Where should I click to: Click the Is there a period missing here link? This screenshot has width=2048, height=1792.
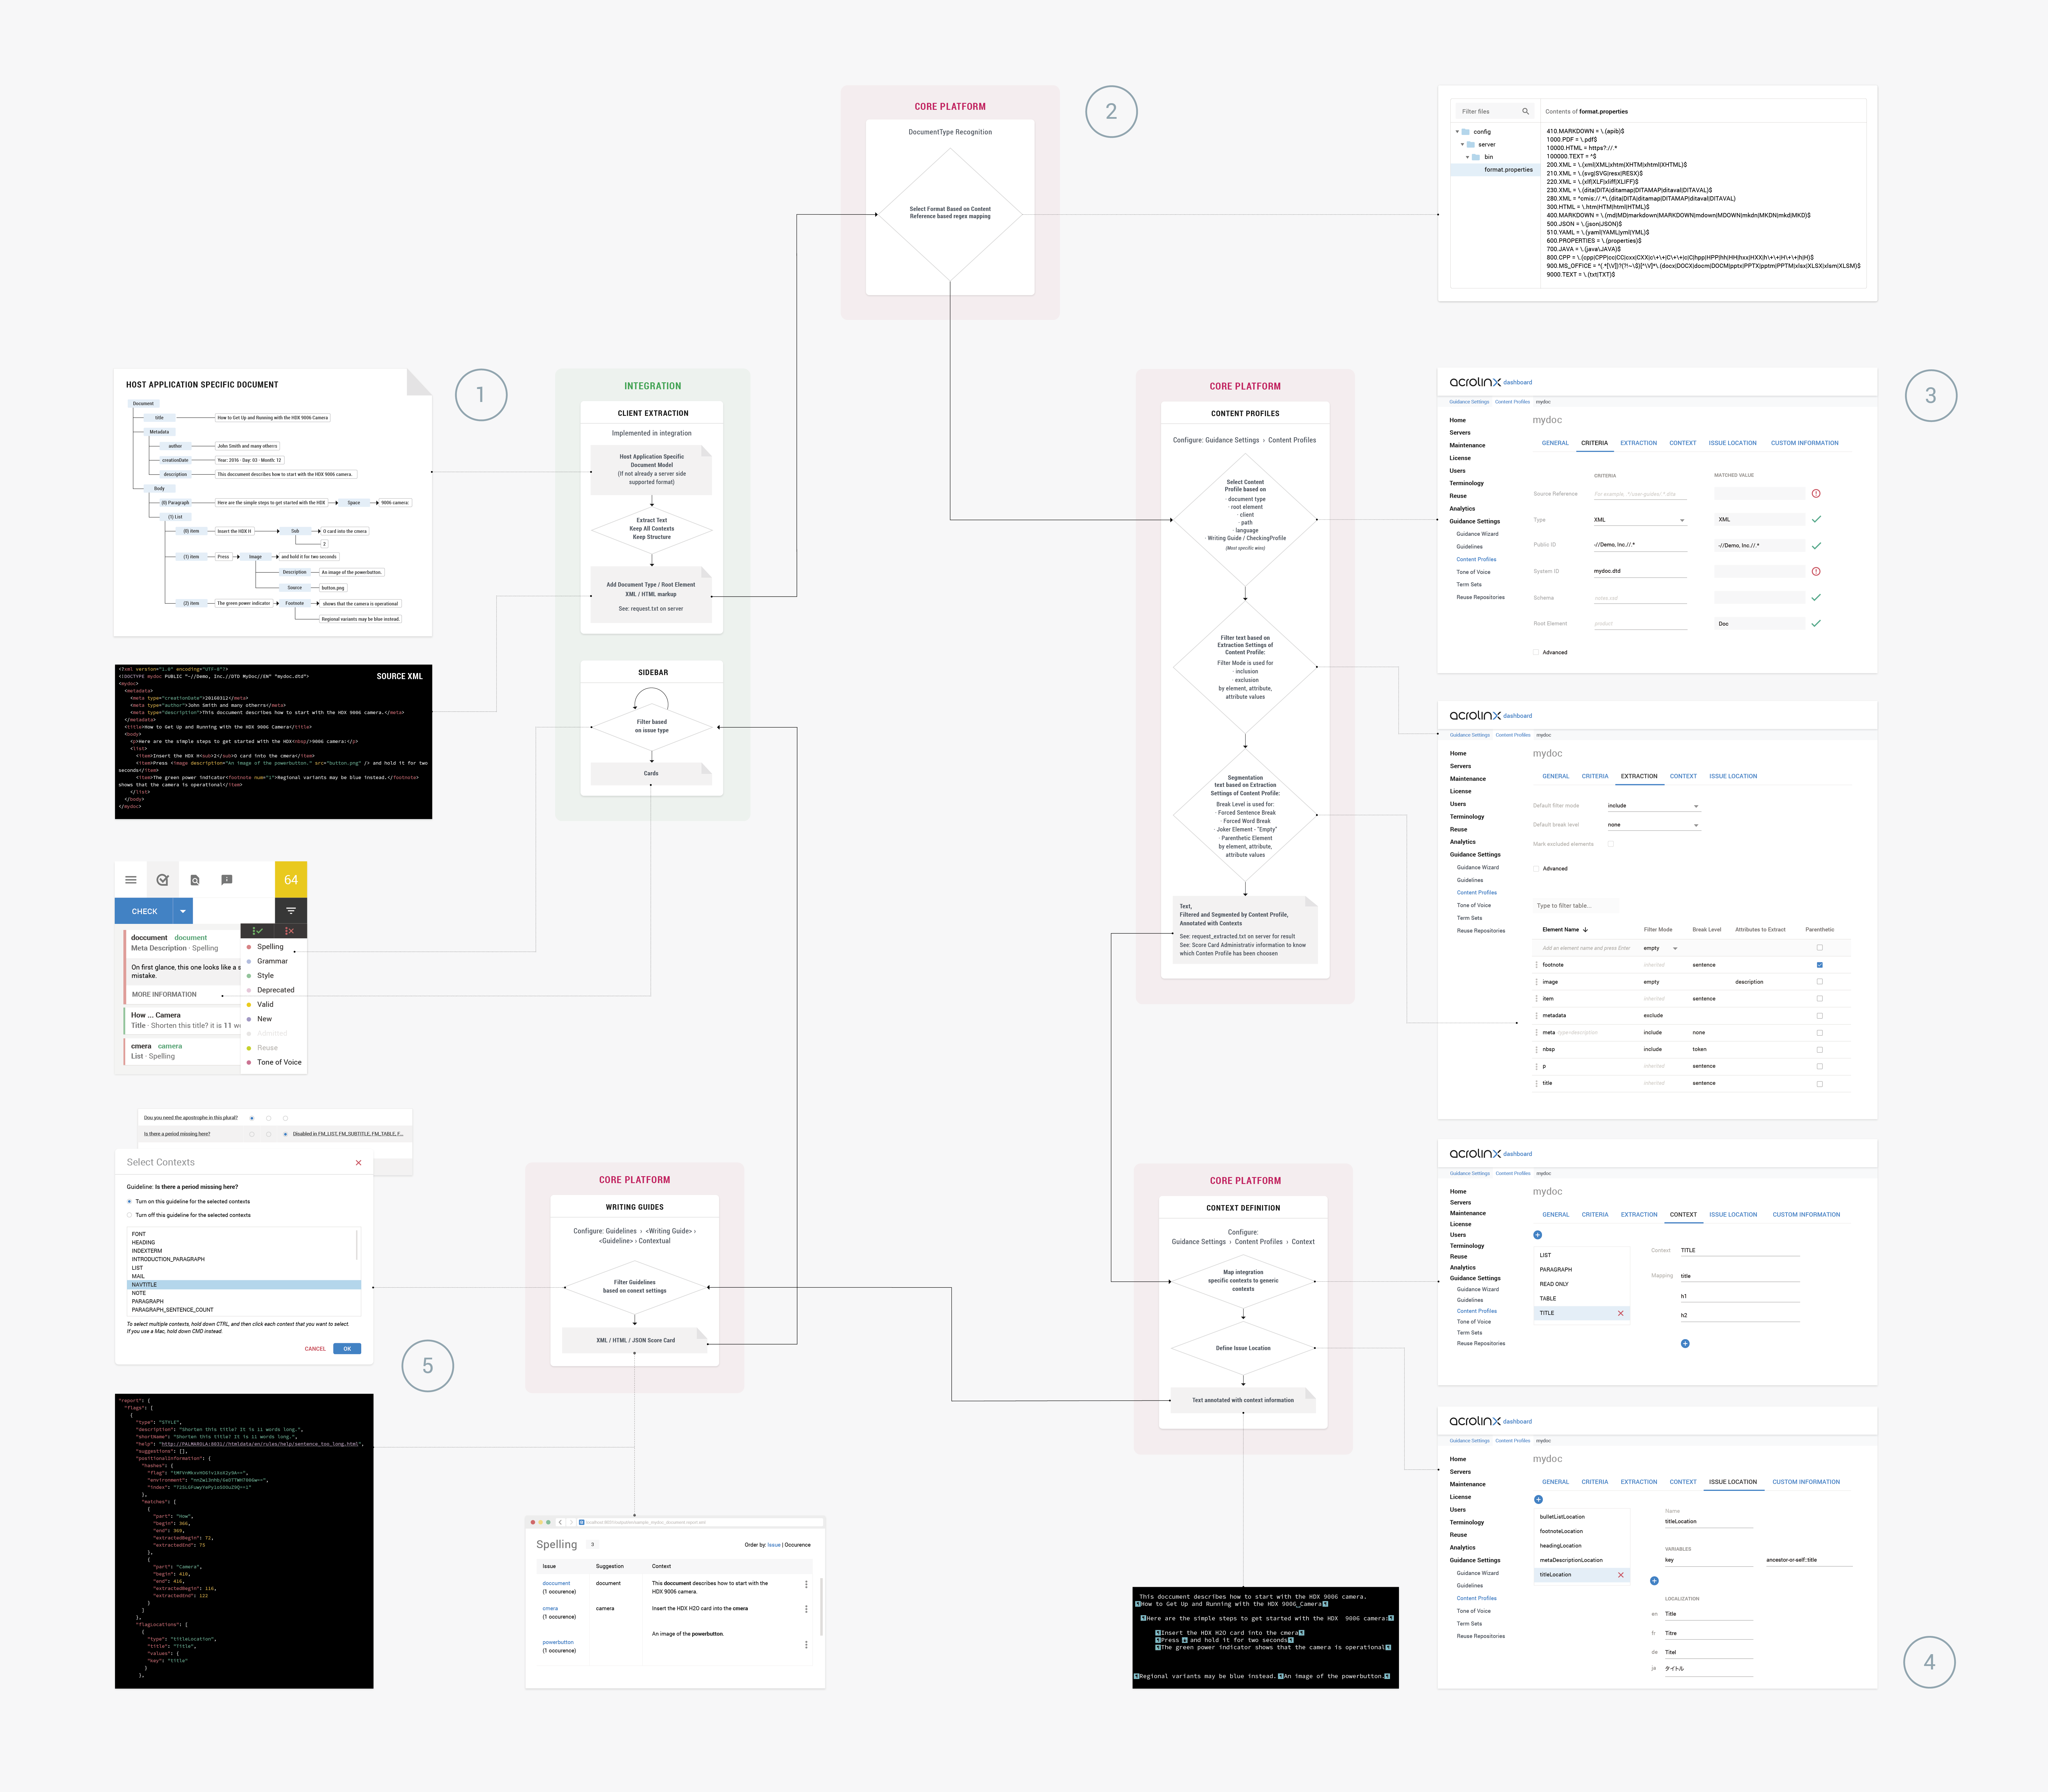[x=177, y=1134]
